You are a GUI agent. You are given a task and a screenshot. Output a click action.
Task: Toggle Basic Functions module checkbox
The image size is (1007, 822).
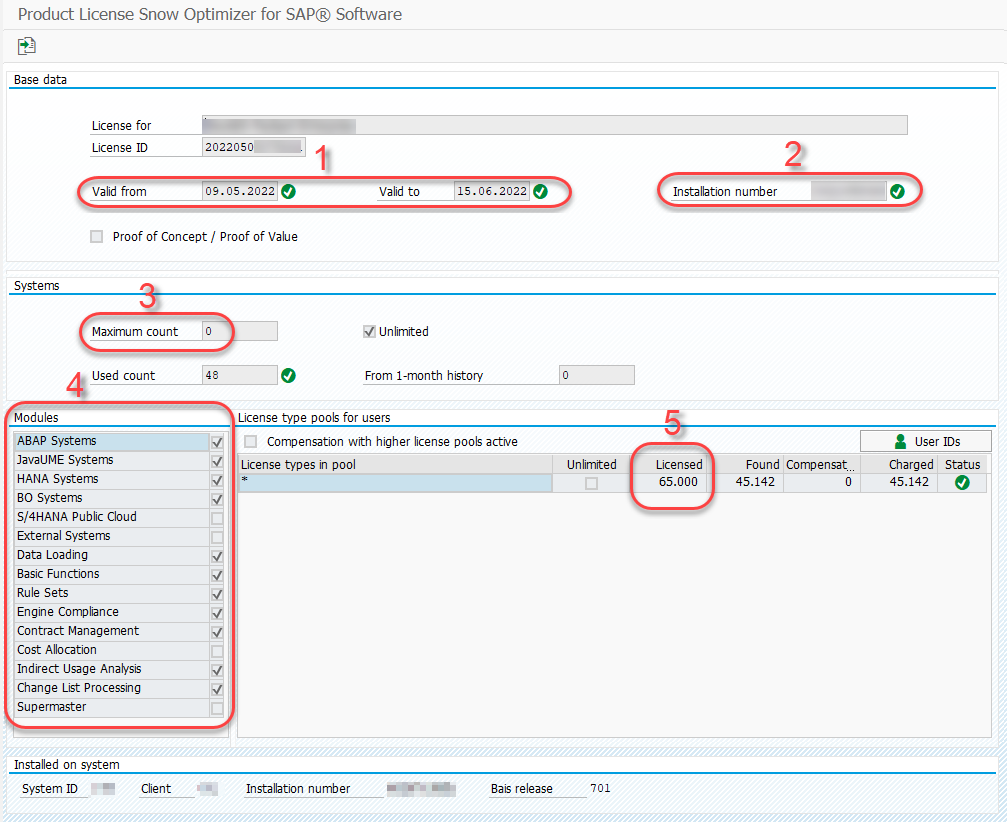[217, 575]
